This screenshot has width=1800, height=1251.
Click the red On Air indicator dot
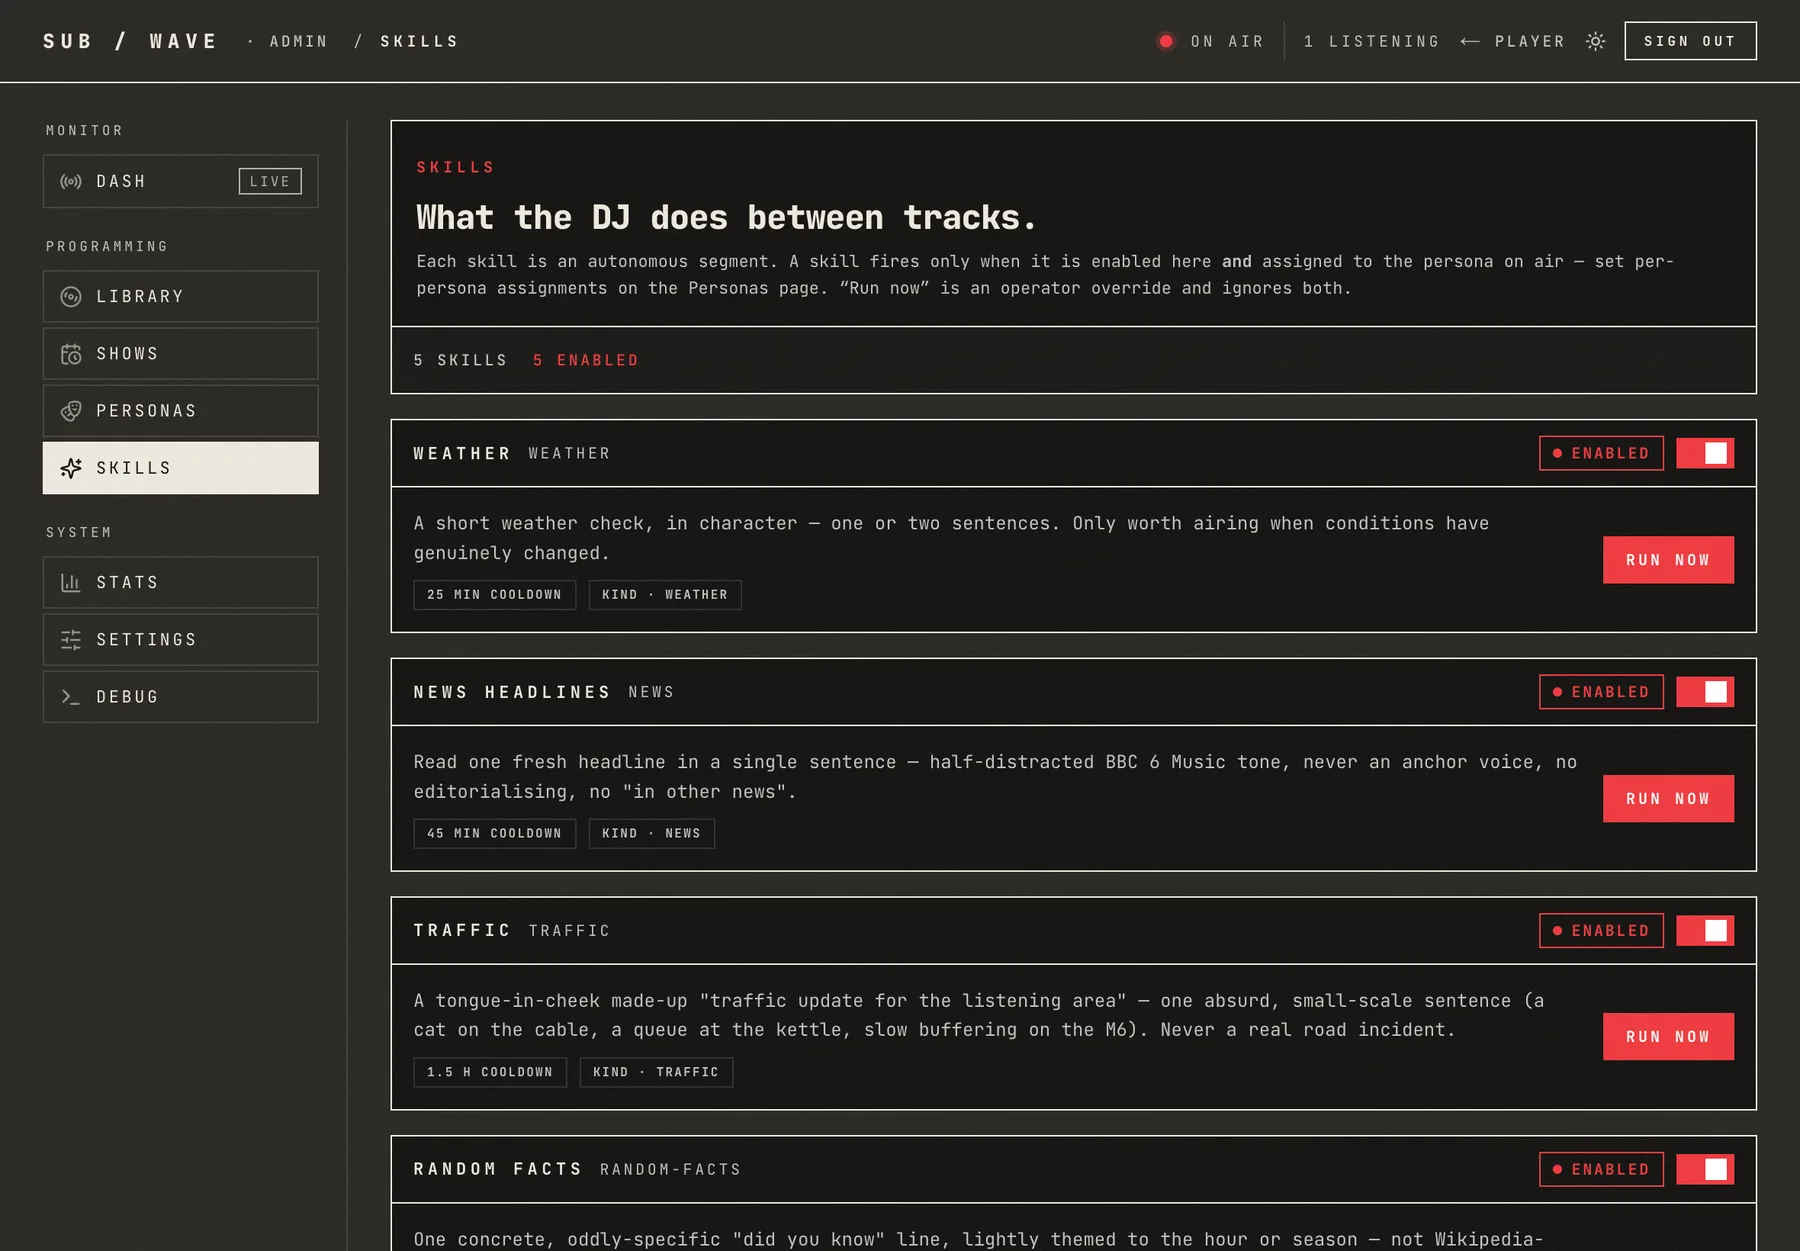(x=1166, y=41)
